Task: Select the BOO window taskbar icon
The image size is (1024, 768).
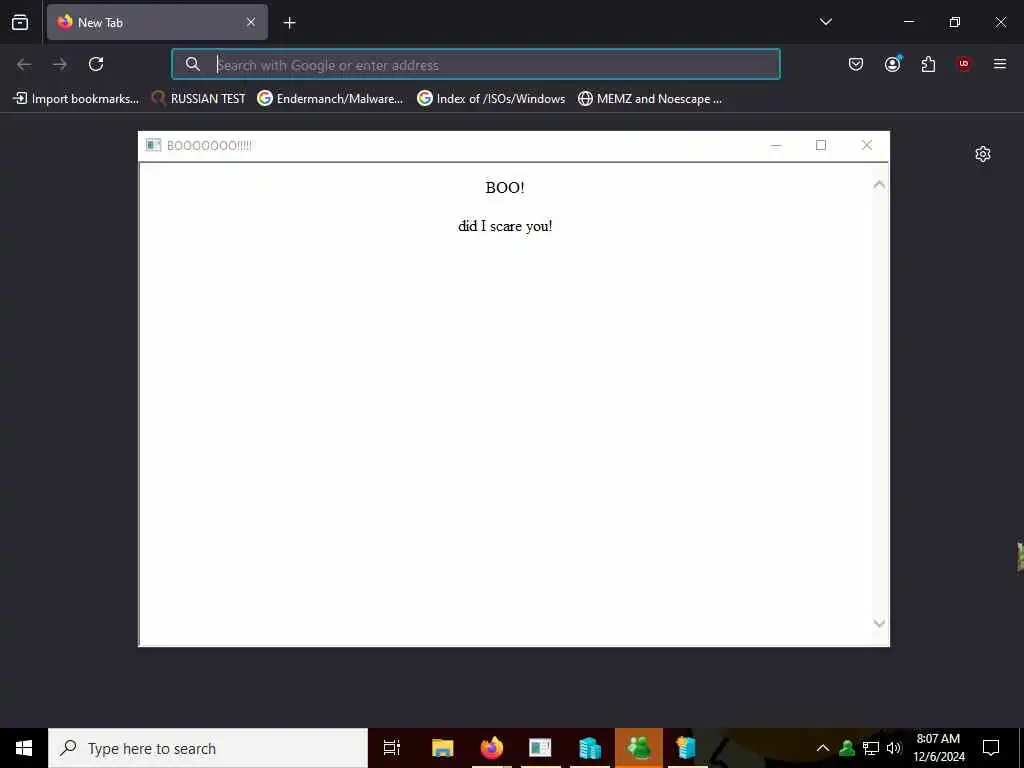Action: [540, 748]
